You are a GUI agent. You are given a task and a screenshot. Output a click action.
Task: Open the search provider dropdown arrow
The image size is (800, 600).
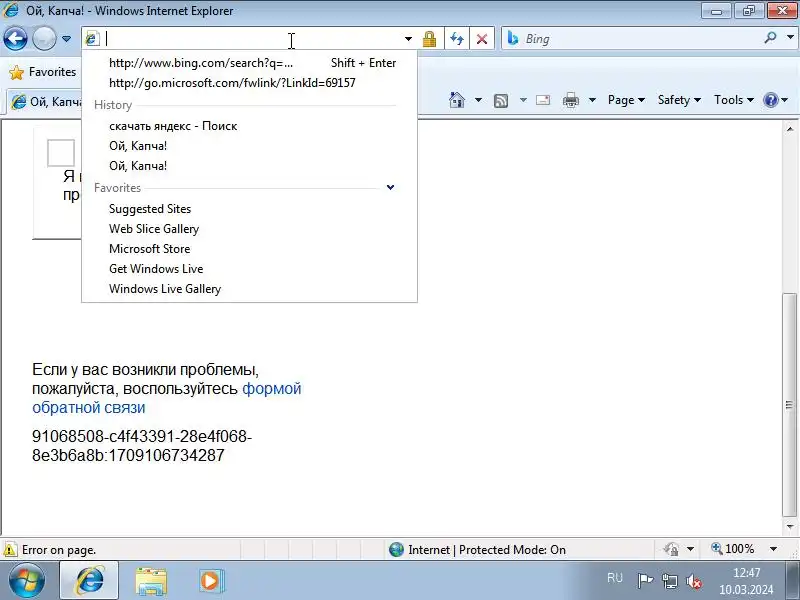[790, 37]
